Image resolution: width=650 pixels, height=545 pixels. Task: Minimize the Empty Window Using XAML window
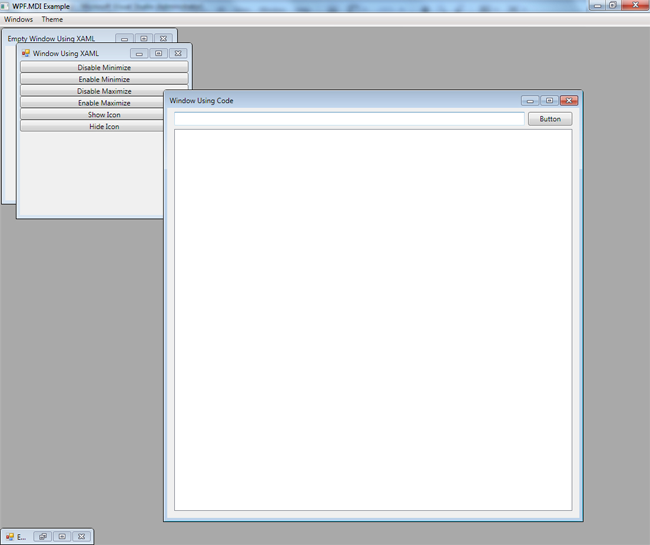click(124, 39)
